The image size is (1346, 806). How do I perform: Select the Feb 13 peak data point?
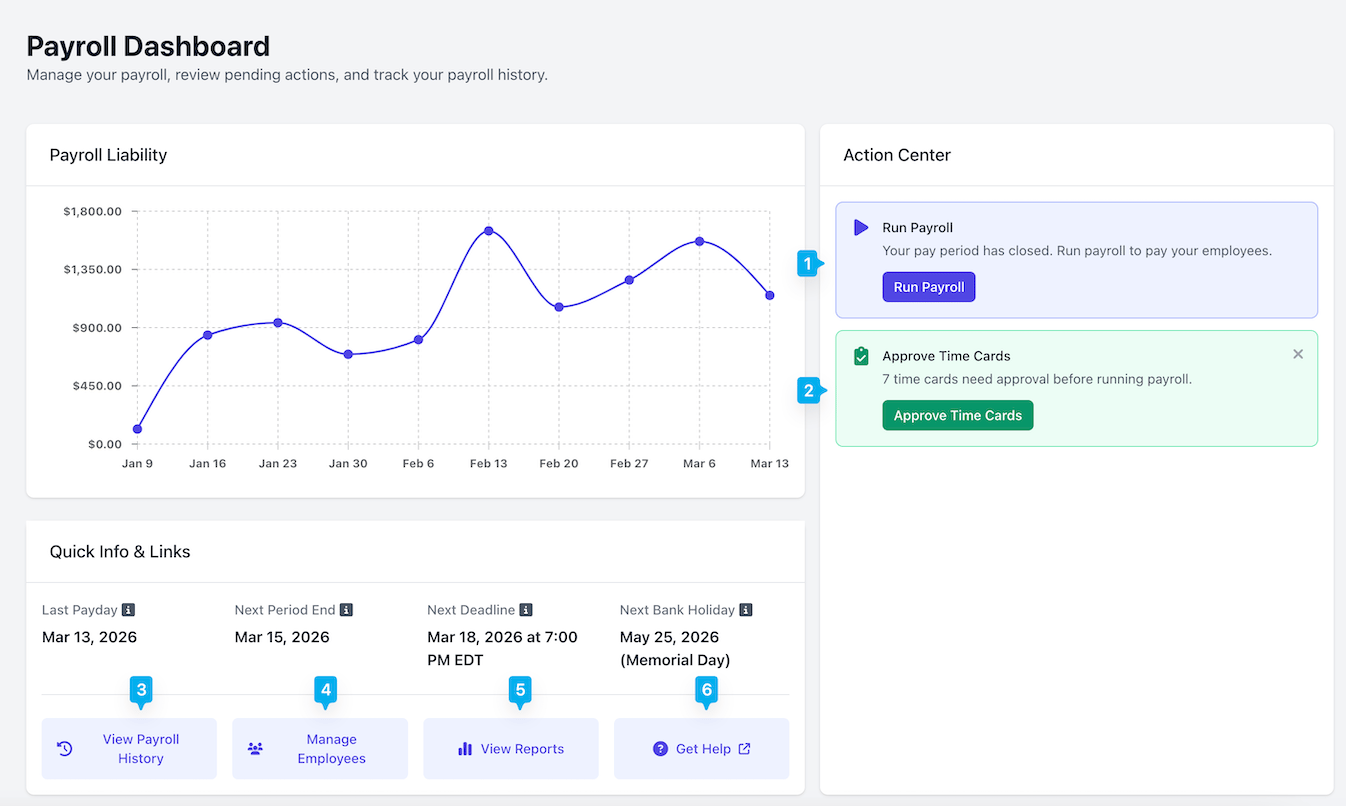pyautogui.click(x=489, y=231)
